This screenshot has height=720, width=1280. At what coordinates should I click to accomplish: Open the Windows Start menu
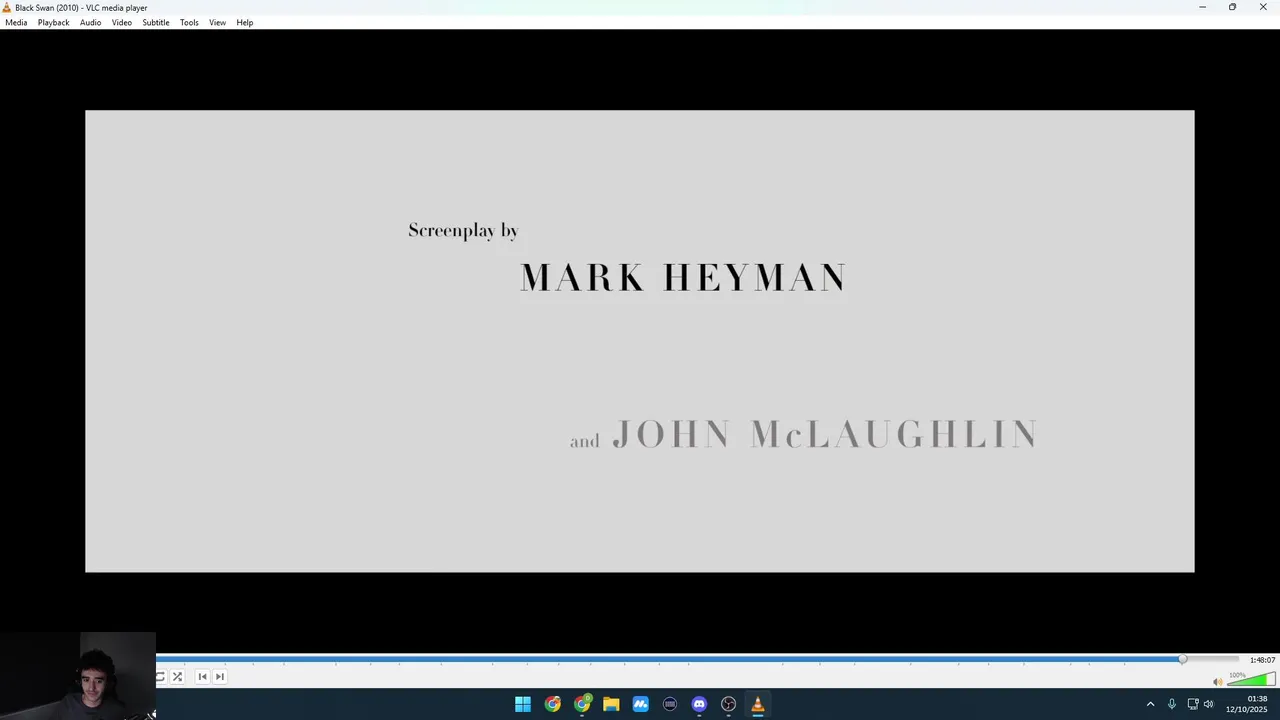[523, 704]
